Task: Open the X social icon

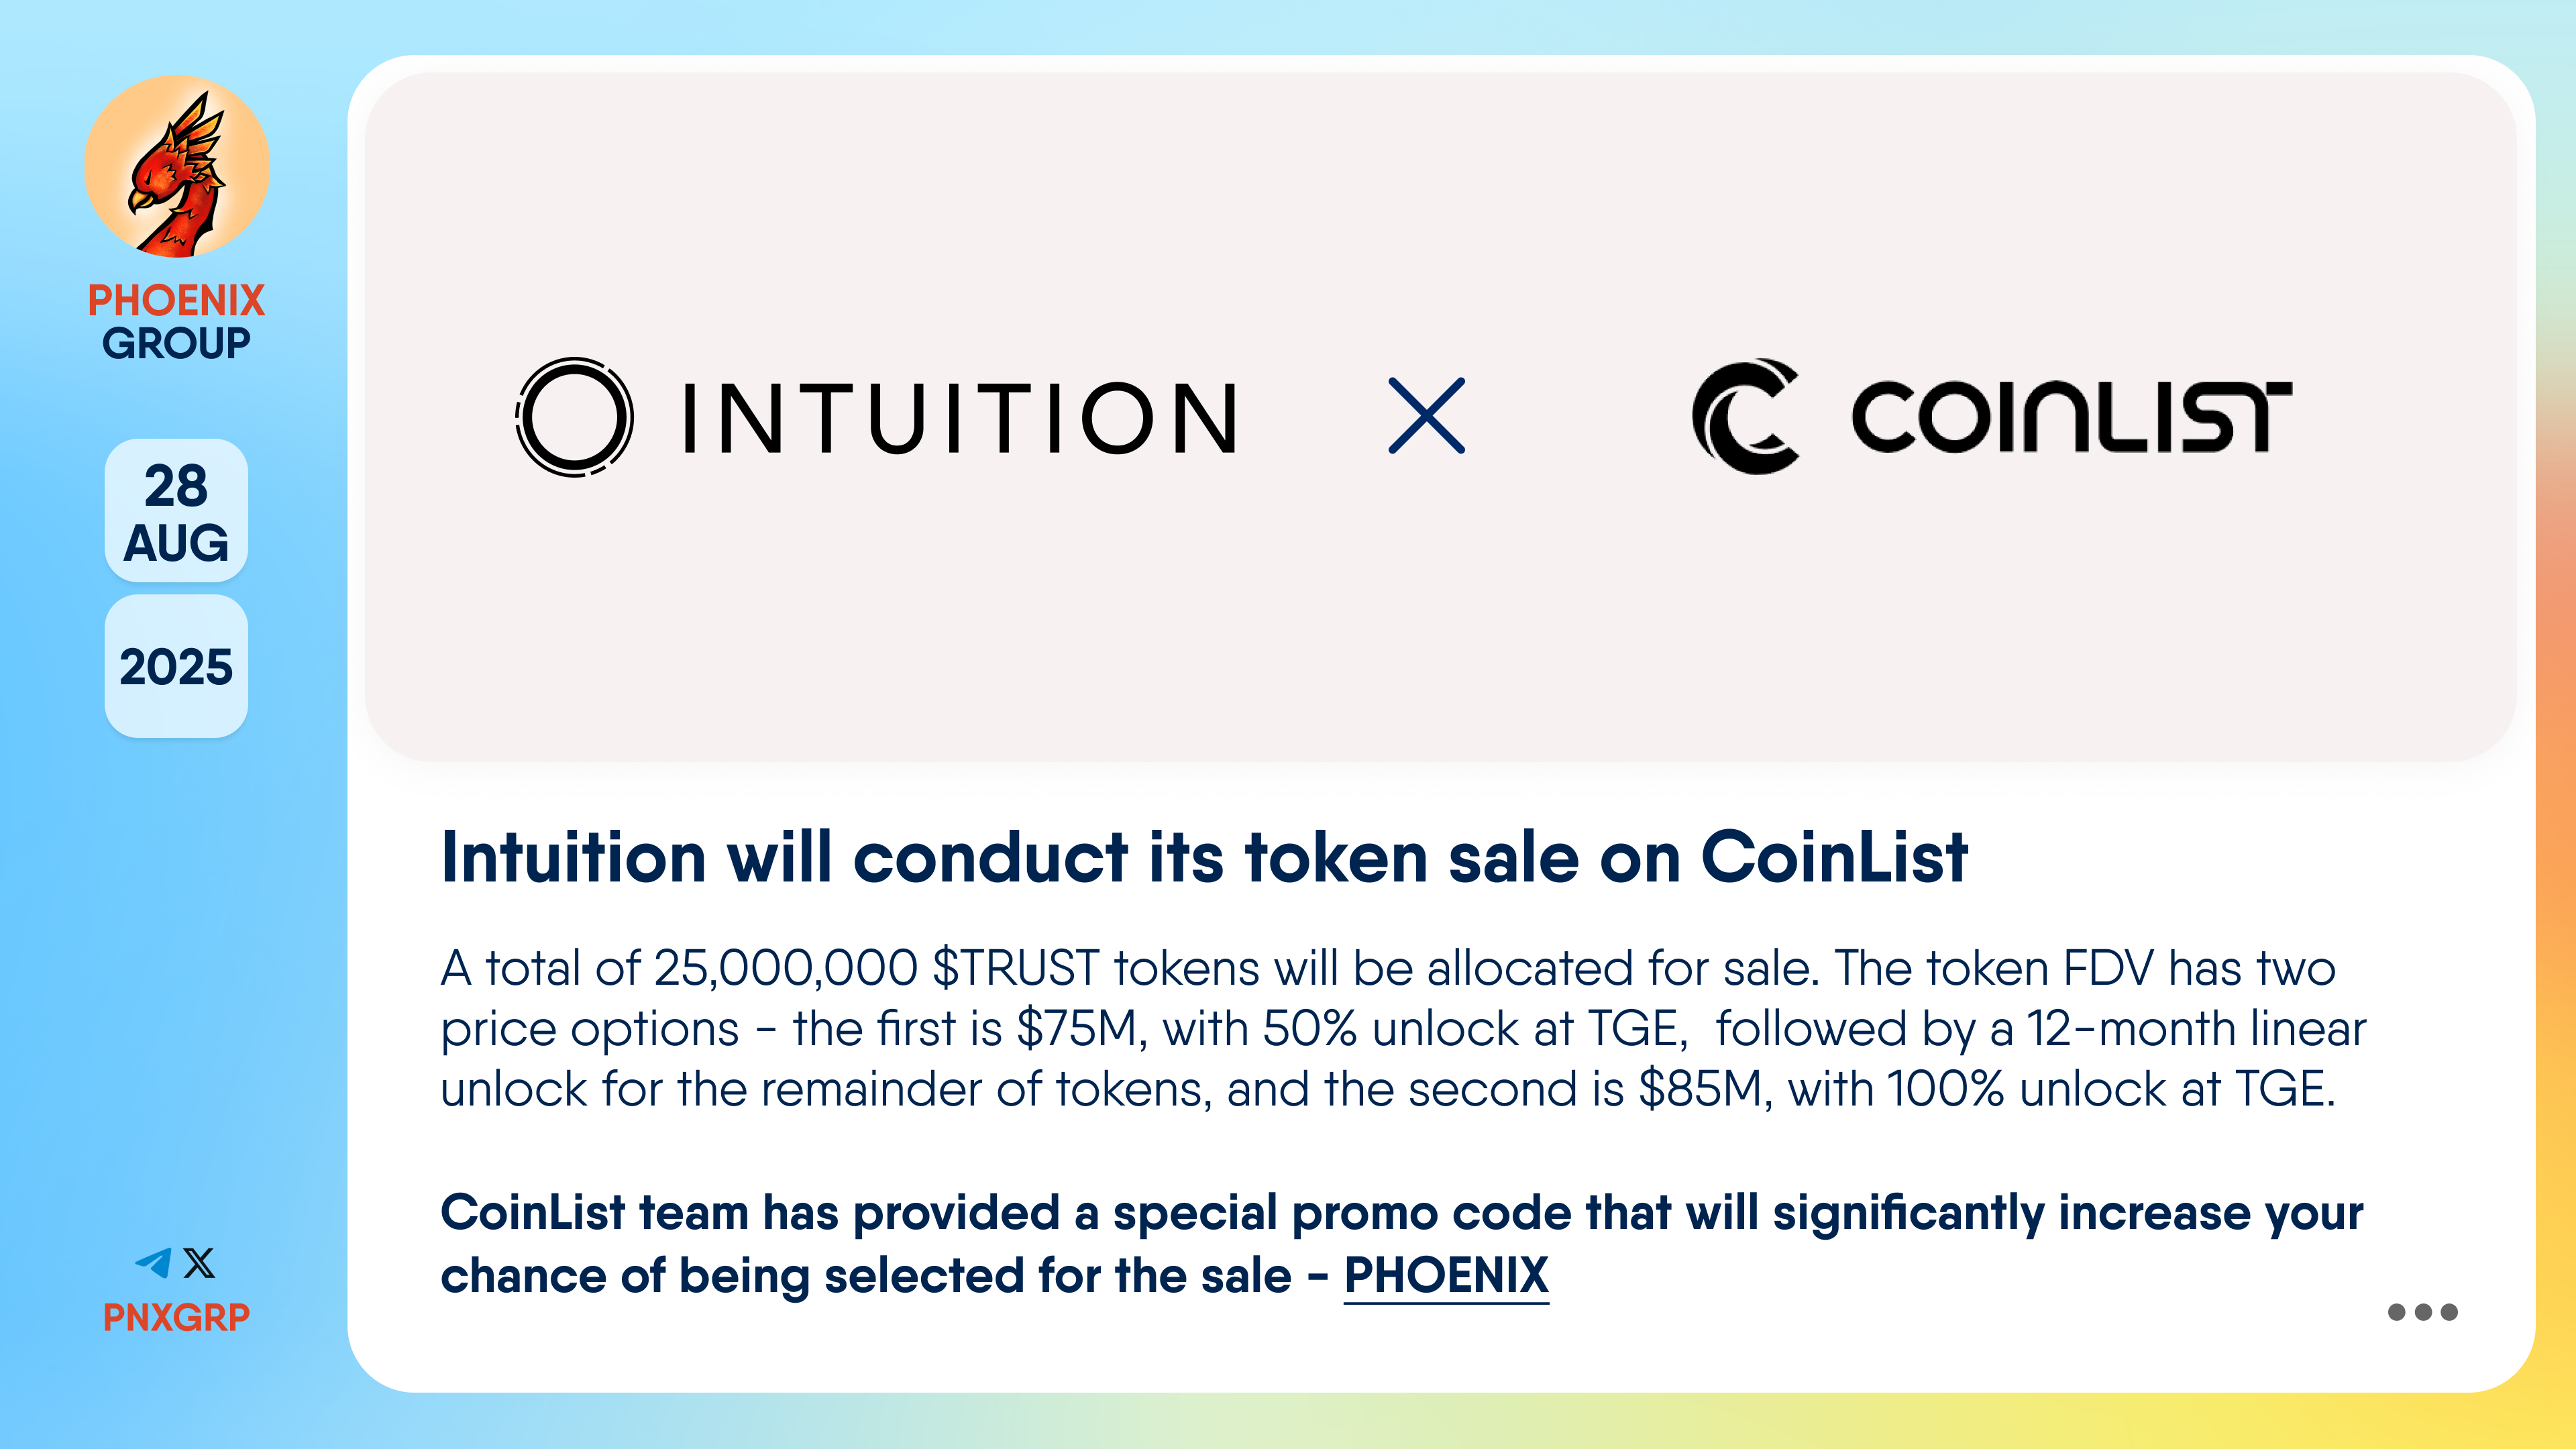Action: click(x=199, y=1263)
